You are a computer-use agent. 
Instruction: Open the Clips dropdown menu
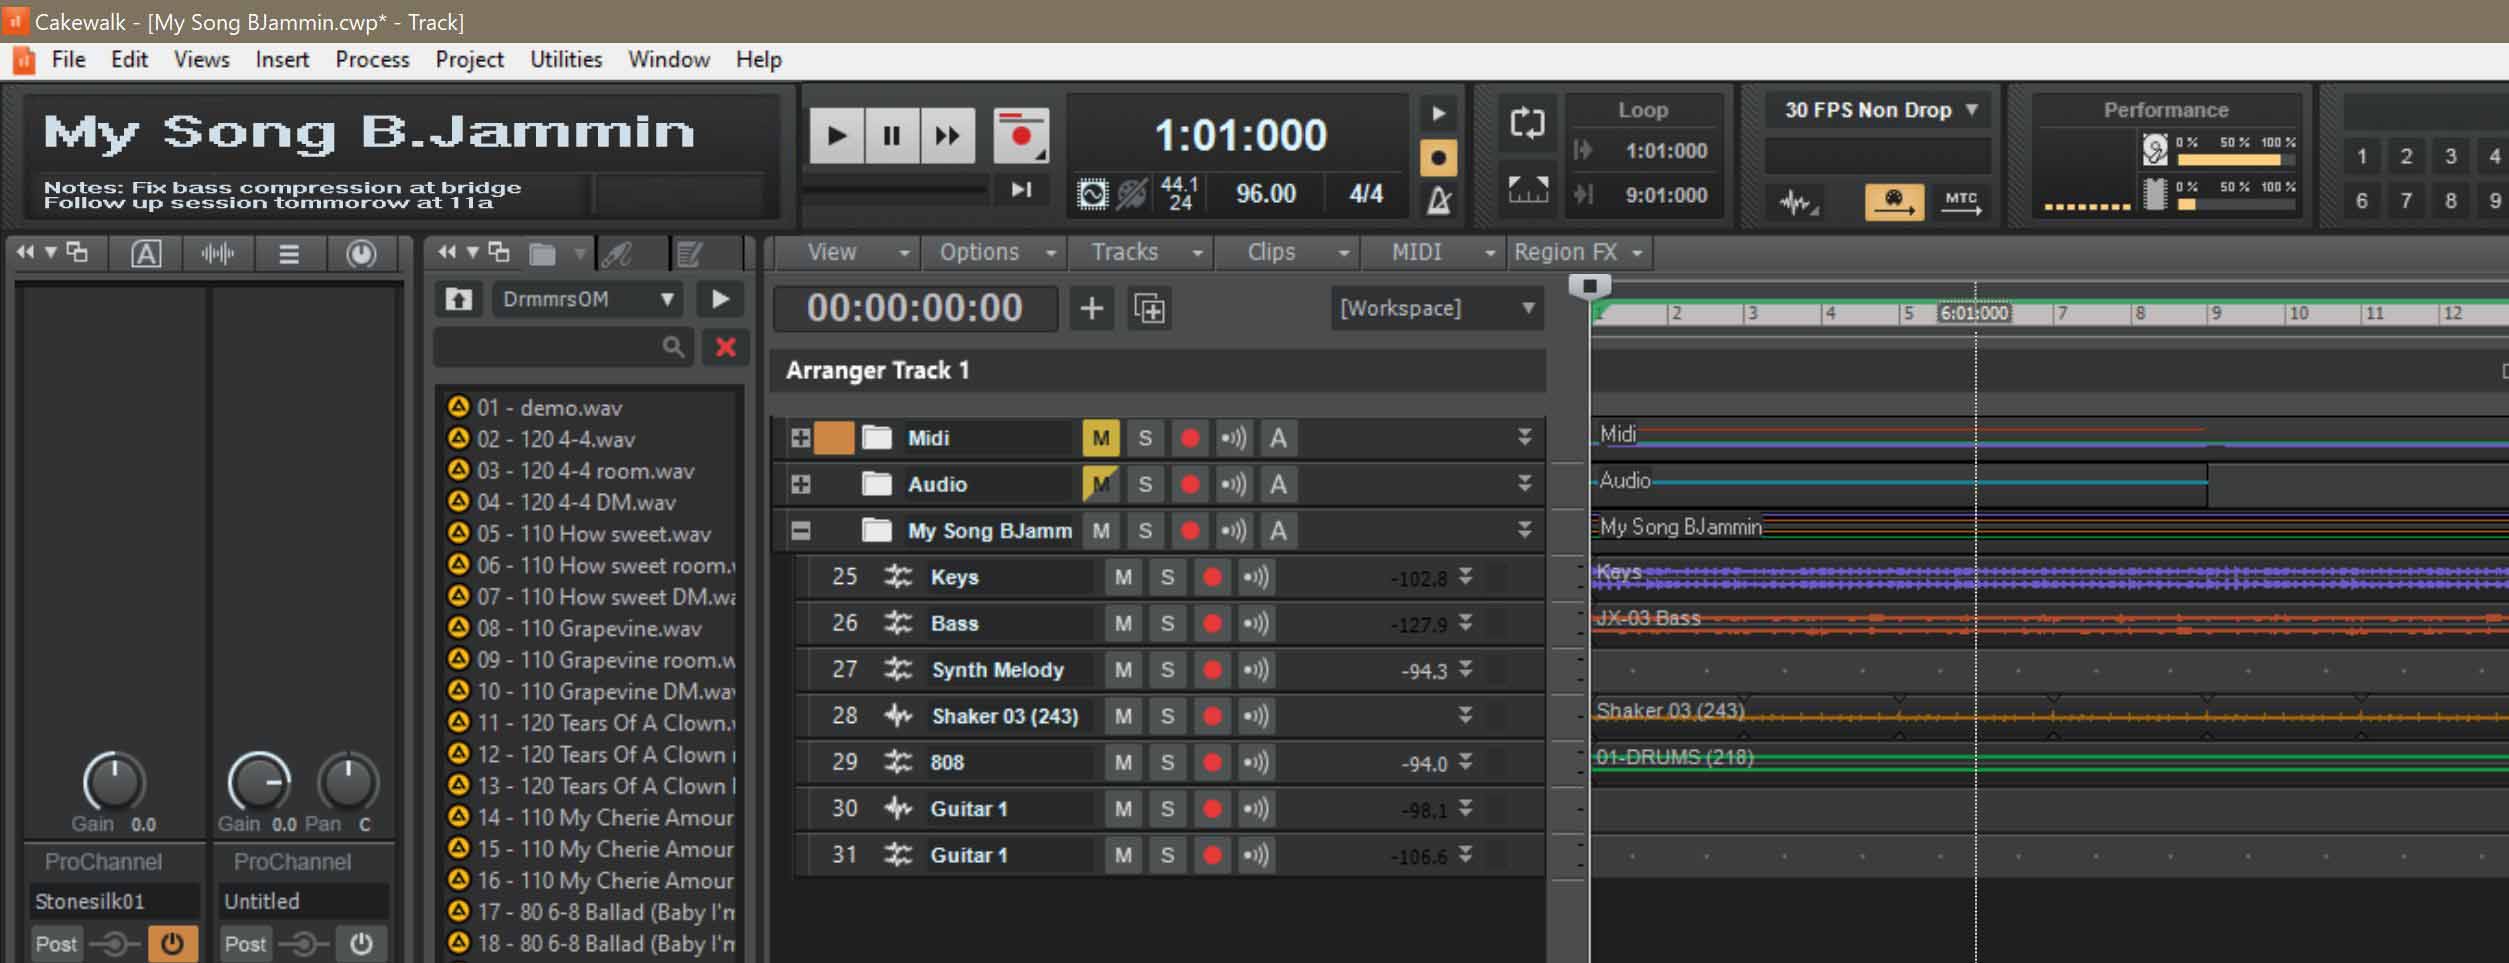pyautogui.click(x=1288, y=252)
